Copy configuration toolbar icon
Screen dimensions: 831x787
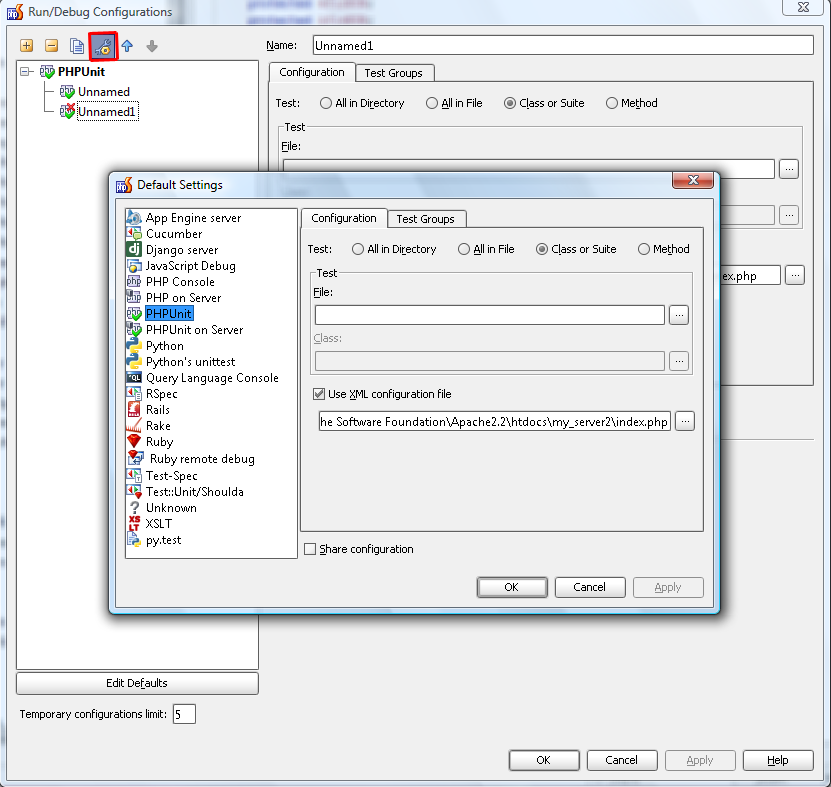pos(77,46)
